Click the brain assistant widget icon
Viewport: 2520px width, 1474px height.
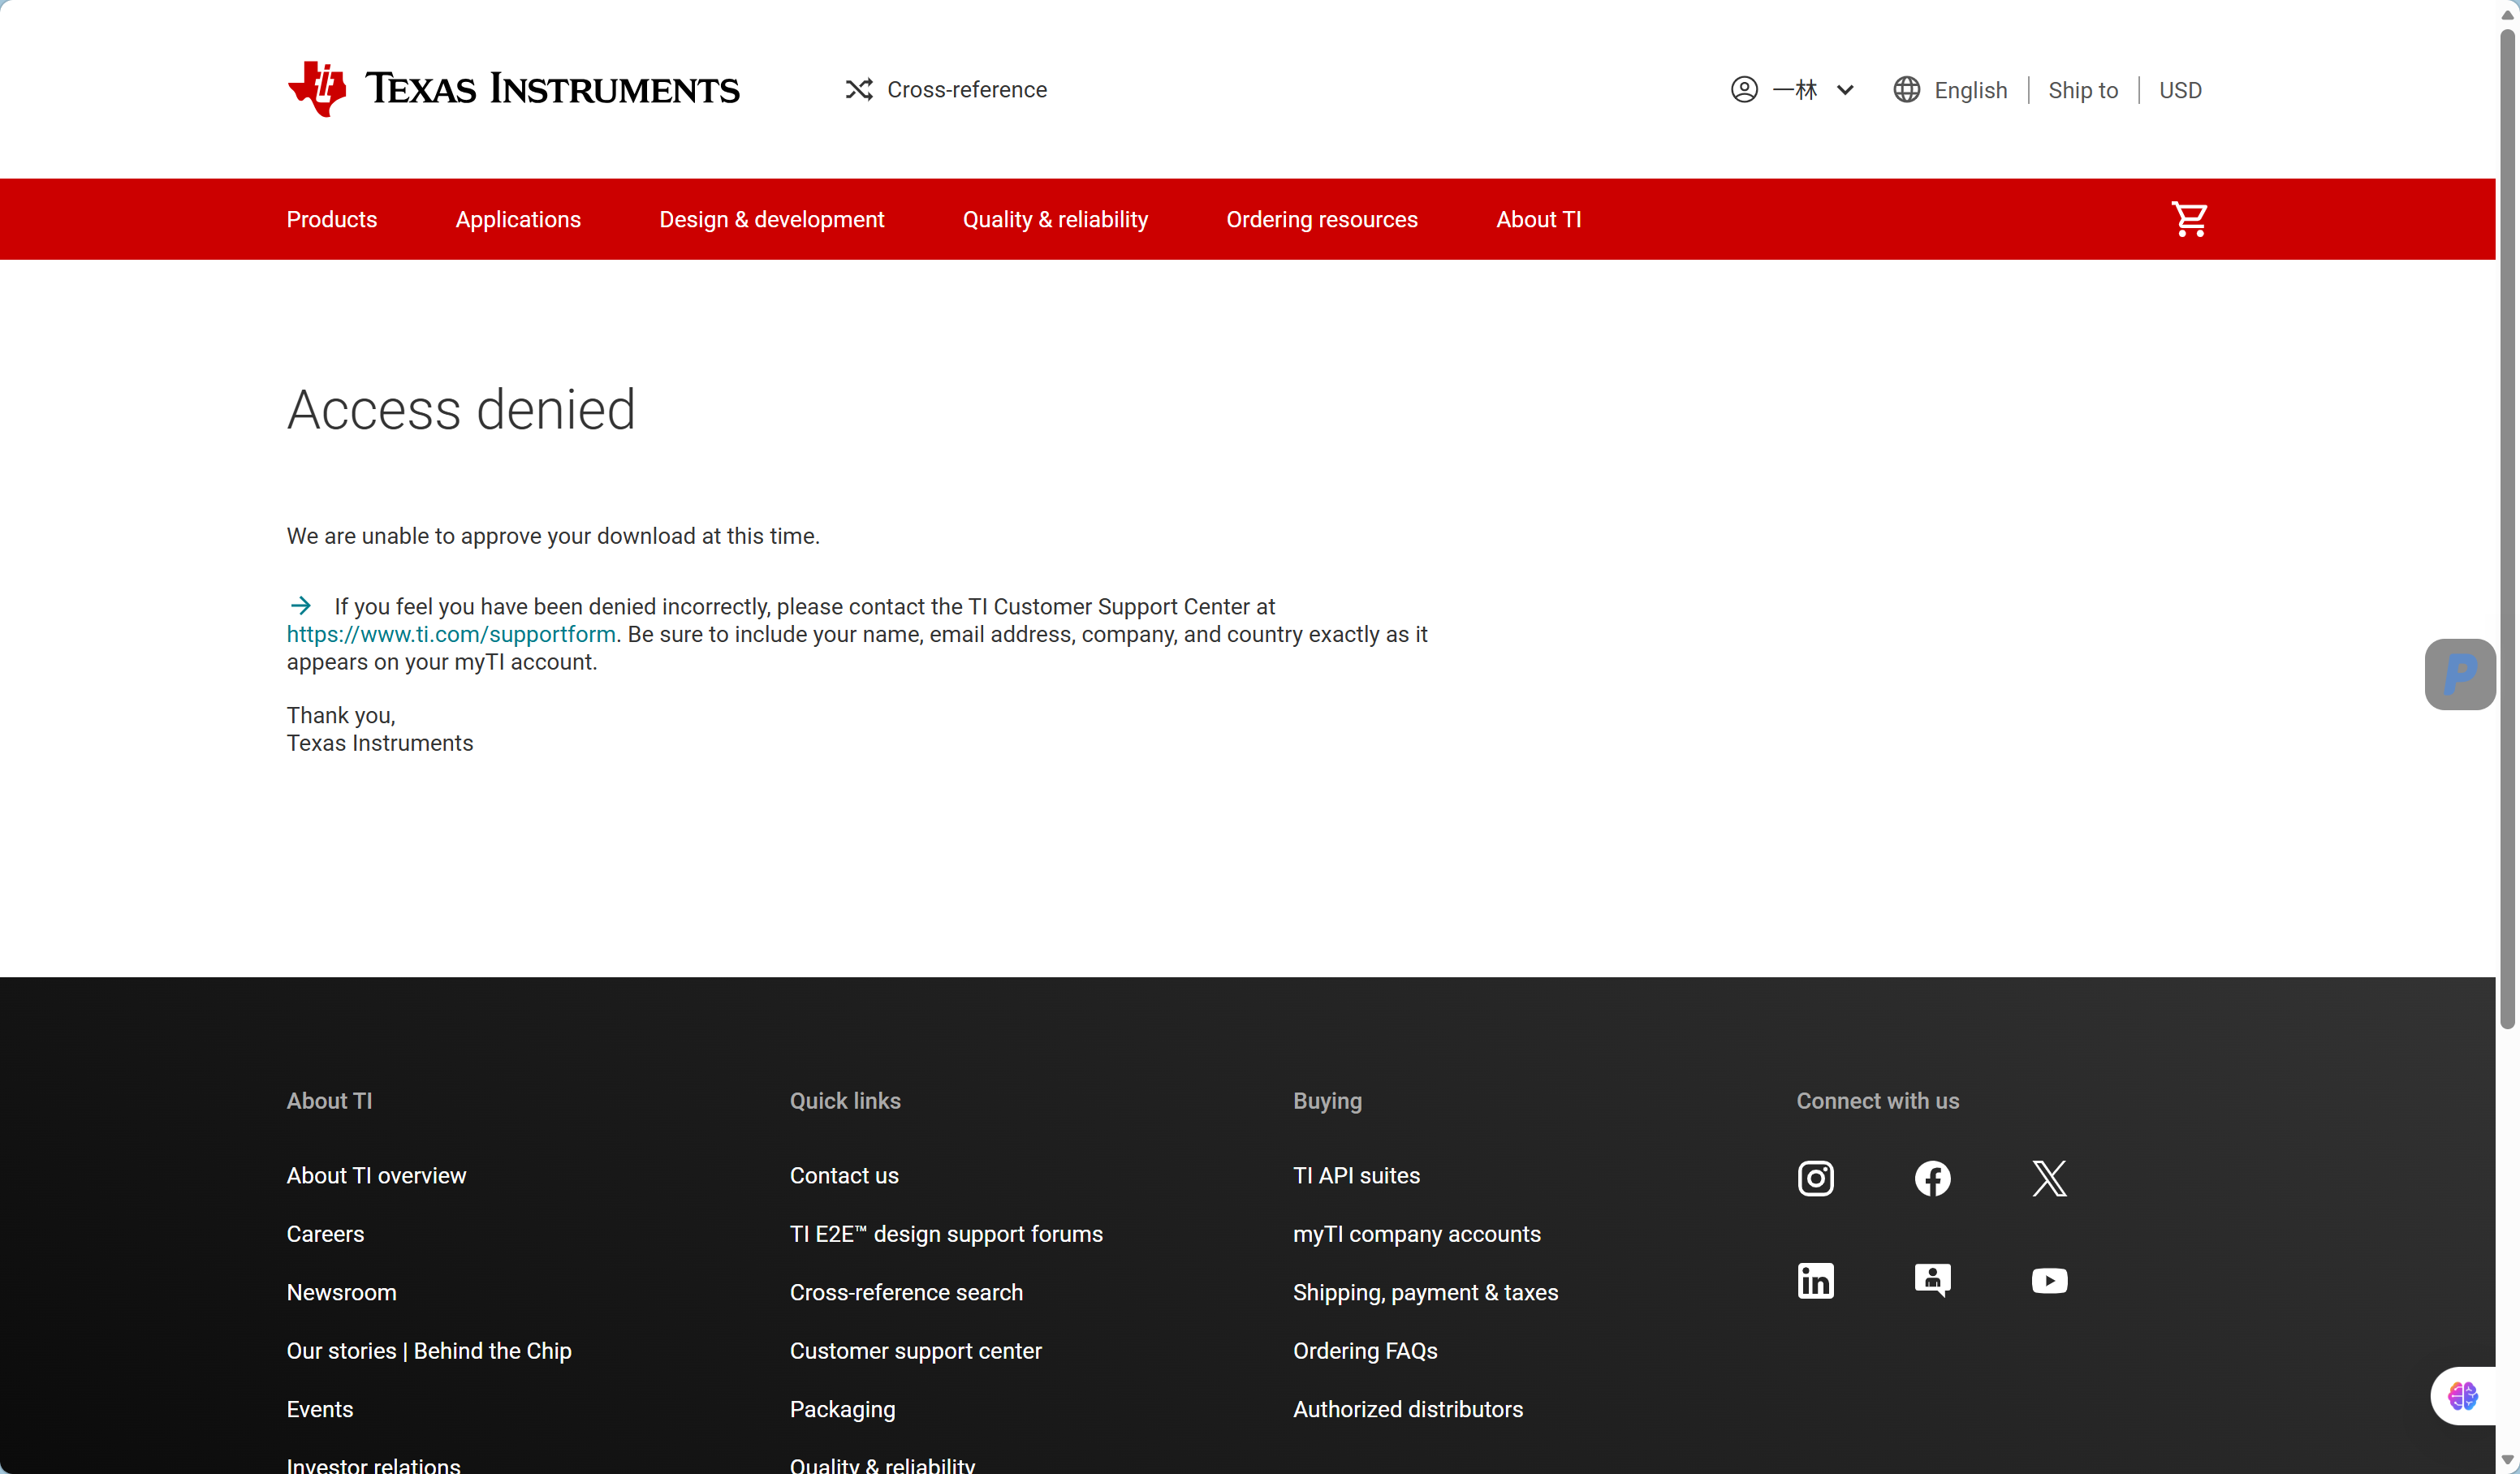(2463, 1395)
